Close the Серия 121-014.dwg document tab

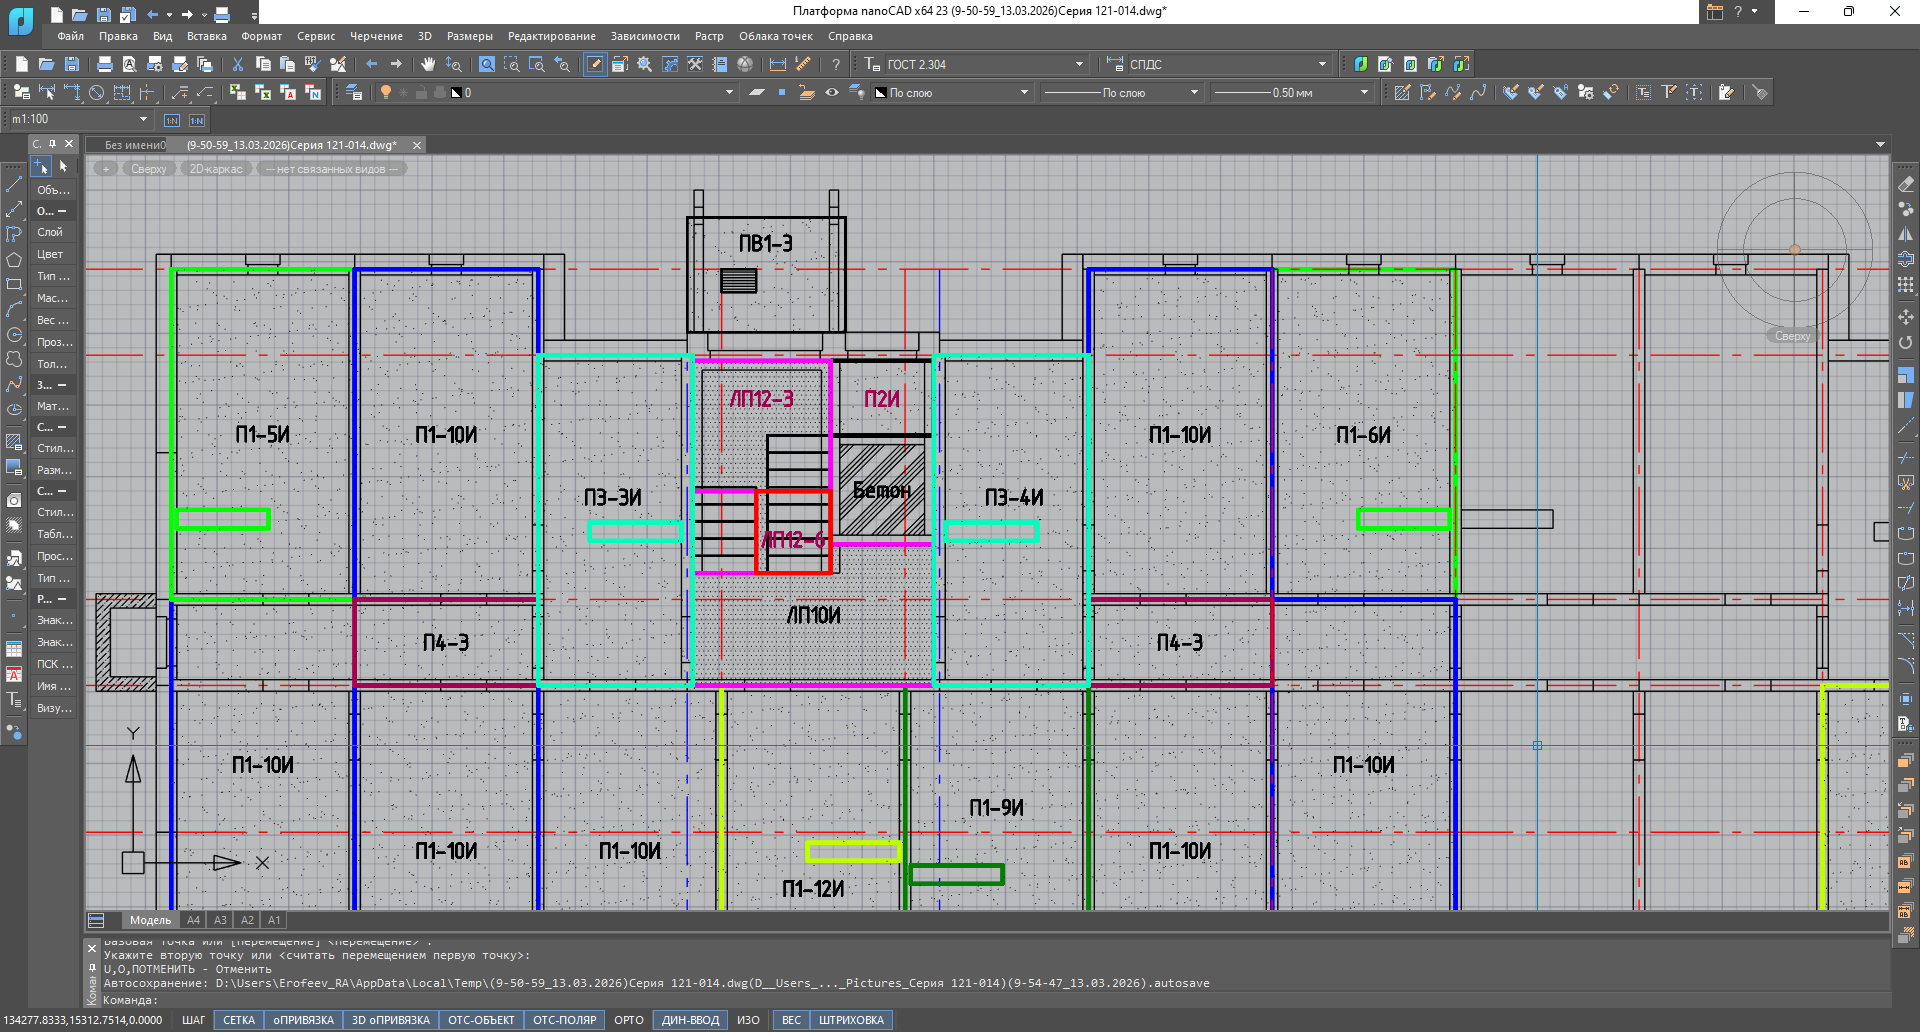(x=417, y=145)
